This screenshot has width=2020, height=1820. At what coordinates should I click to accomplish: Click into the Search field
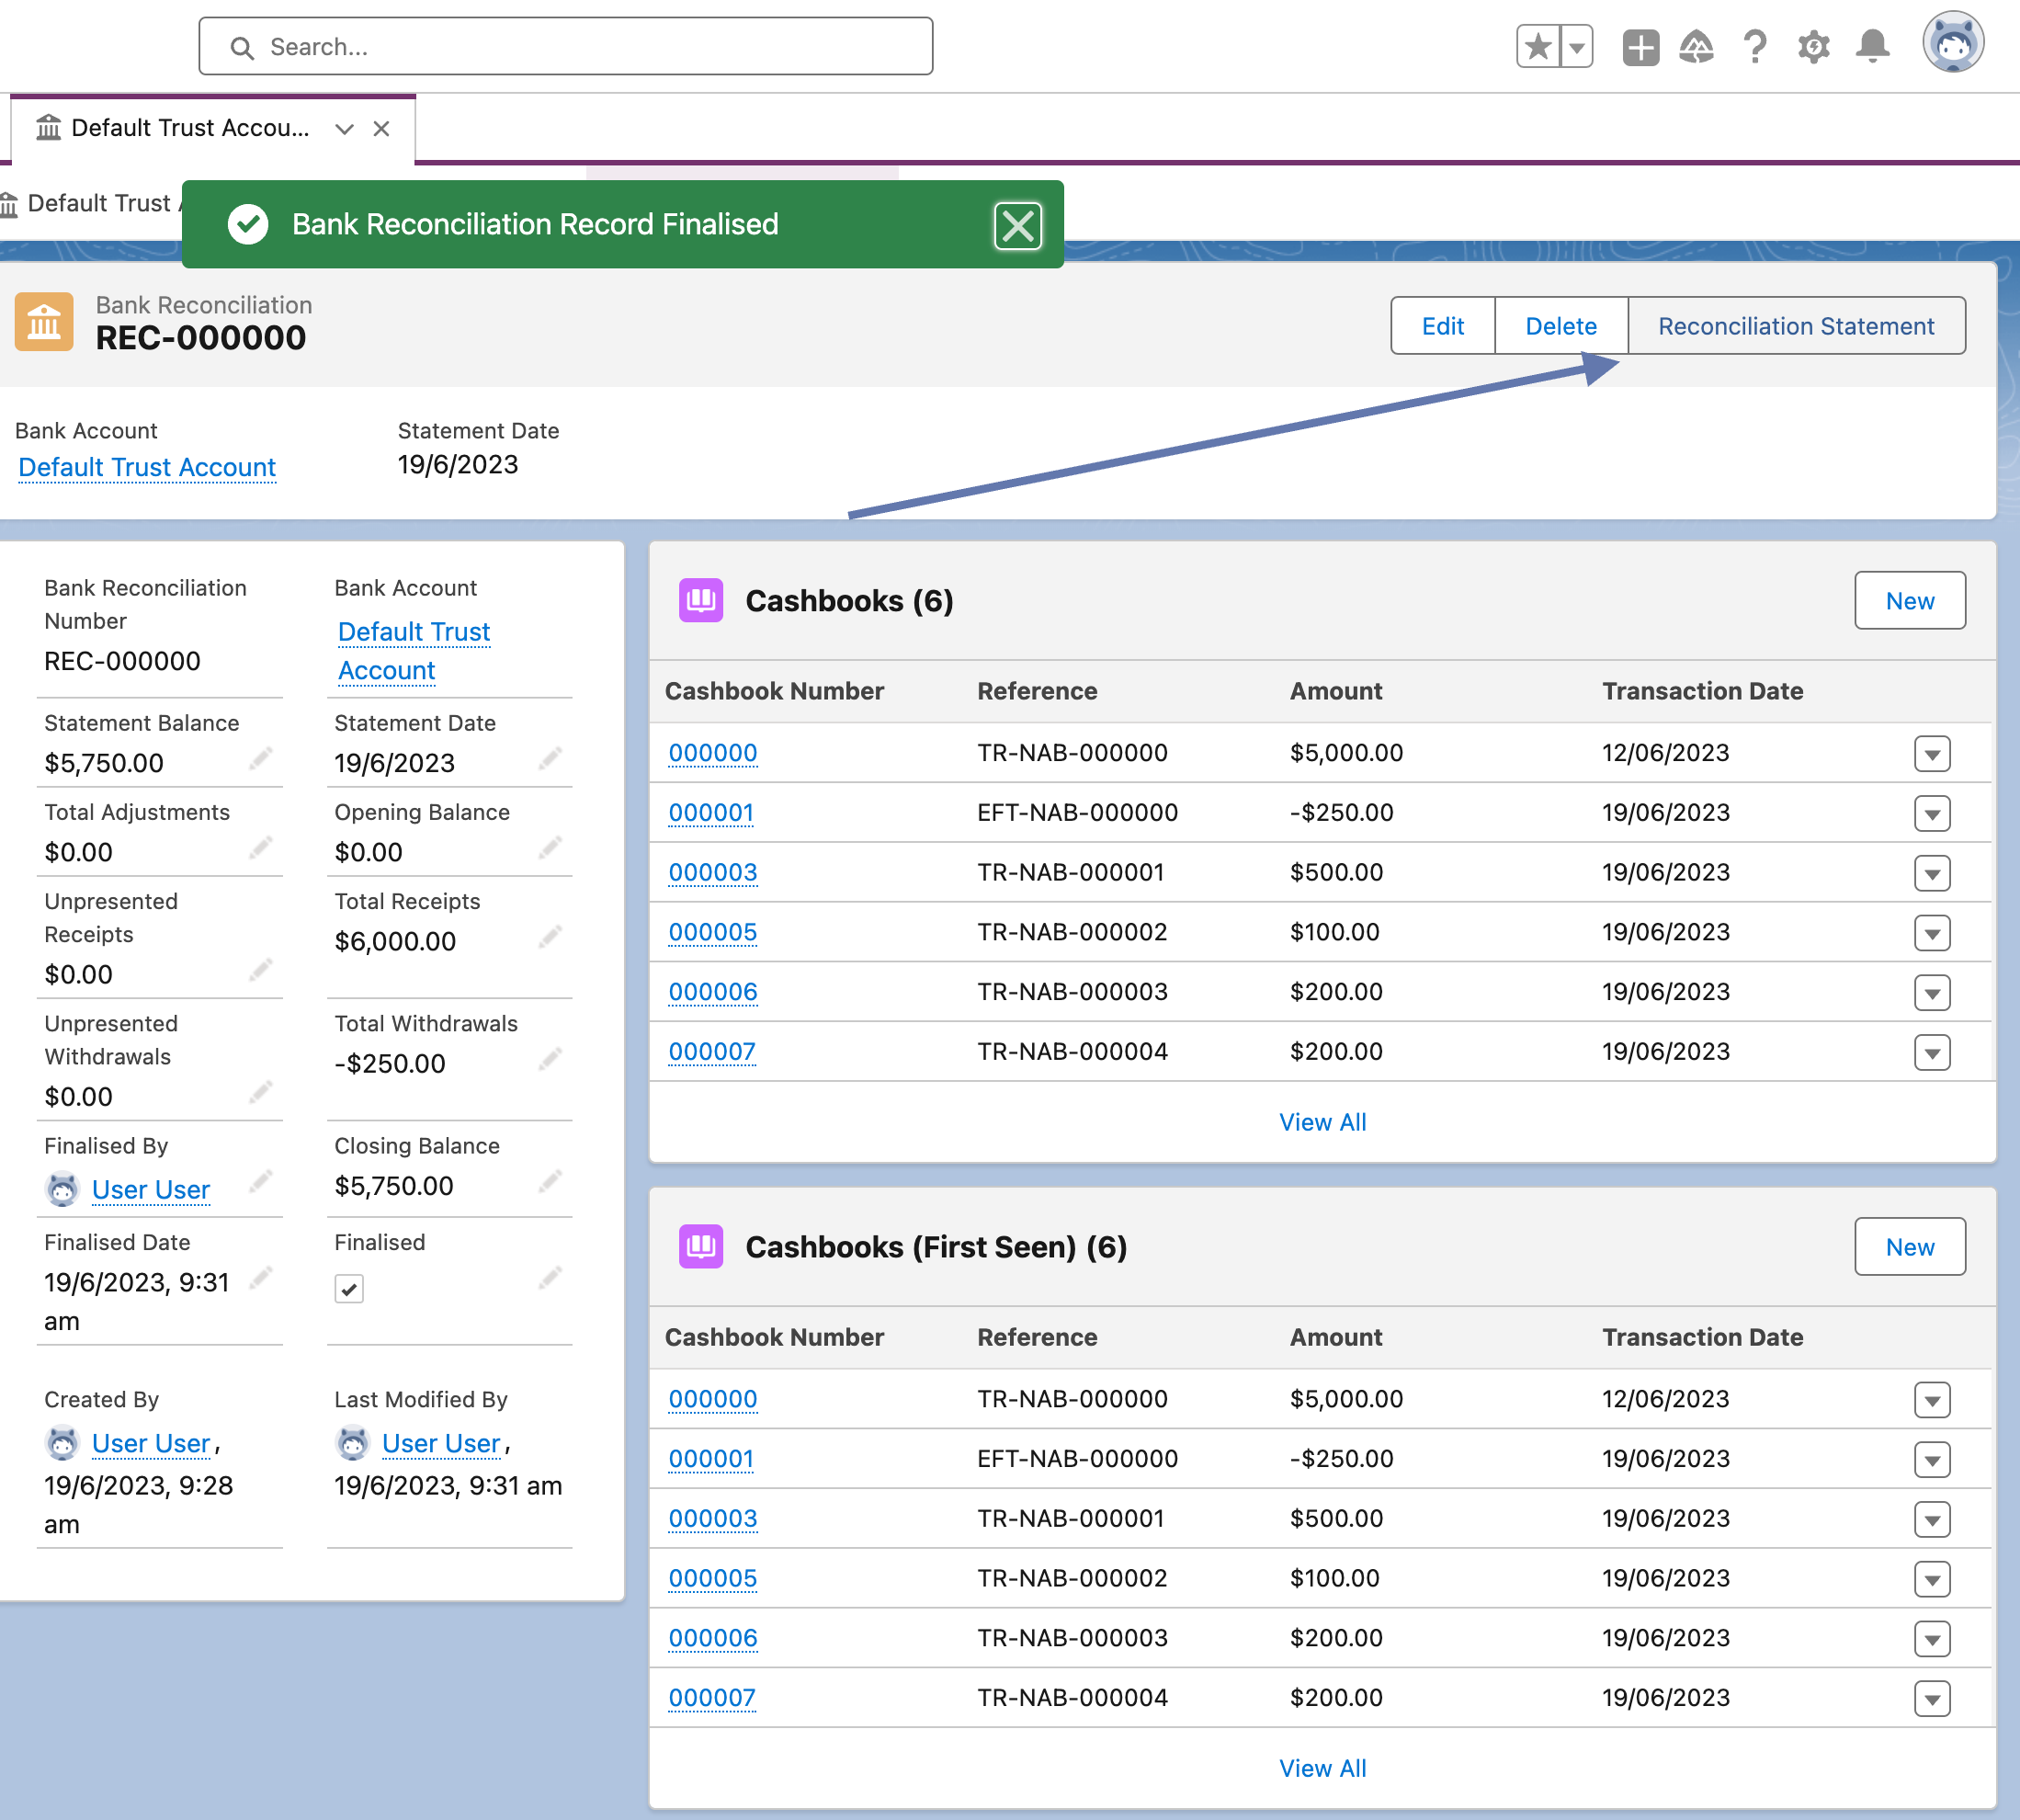click(566, 46)
